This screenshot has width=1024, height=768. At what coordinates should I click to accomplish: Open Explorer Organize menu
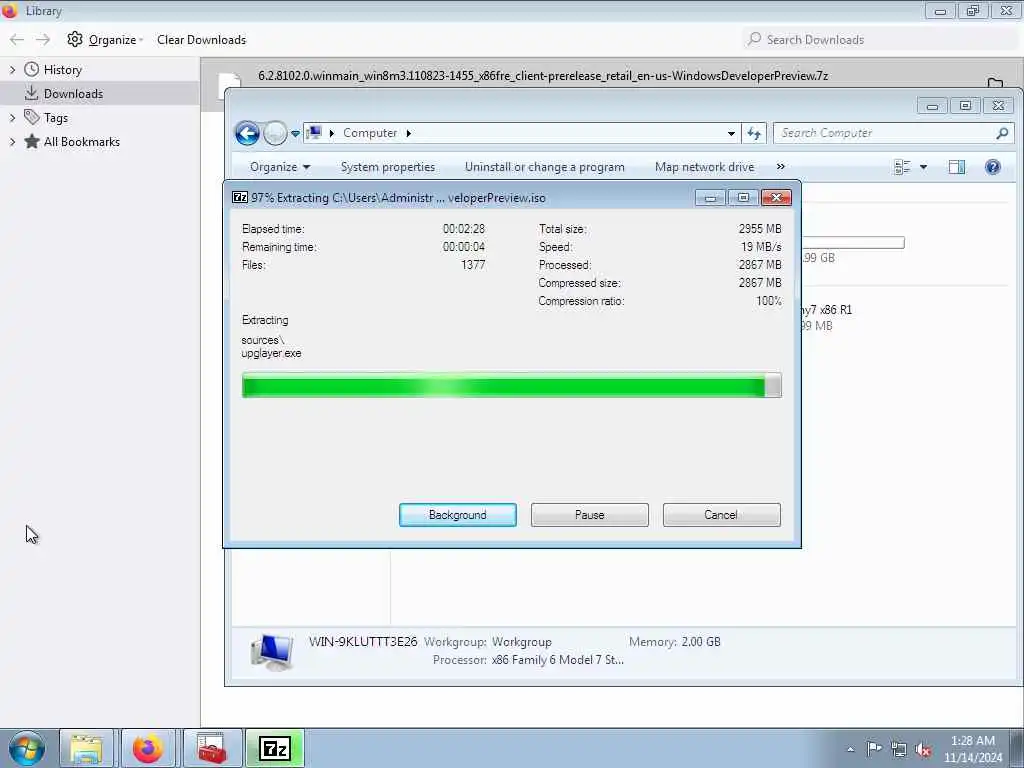tap(280, 167)
